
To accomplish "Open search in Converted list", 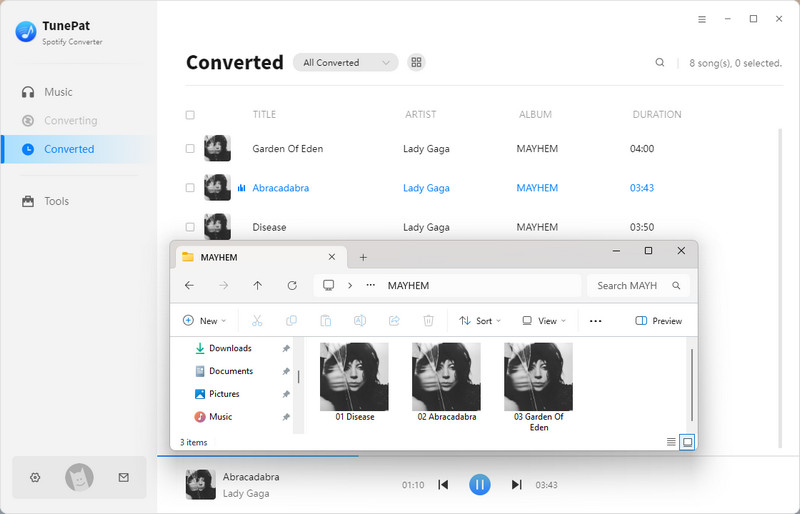I will (x=660, y=62).
